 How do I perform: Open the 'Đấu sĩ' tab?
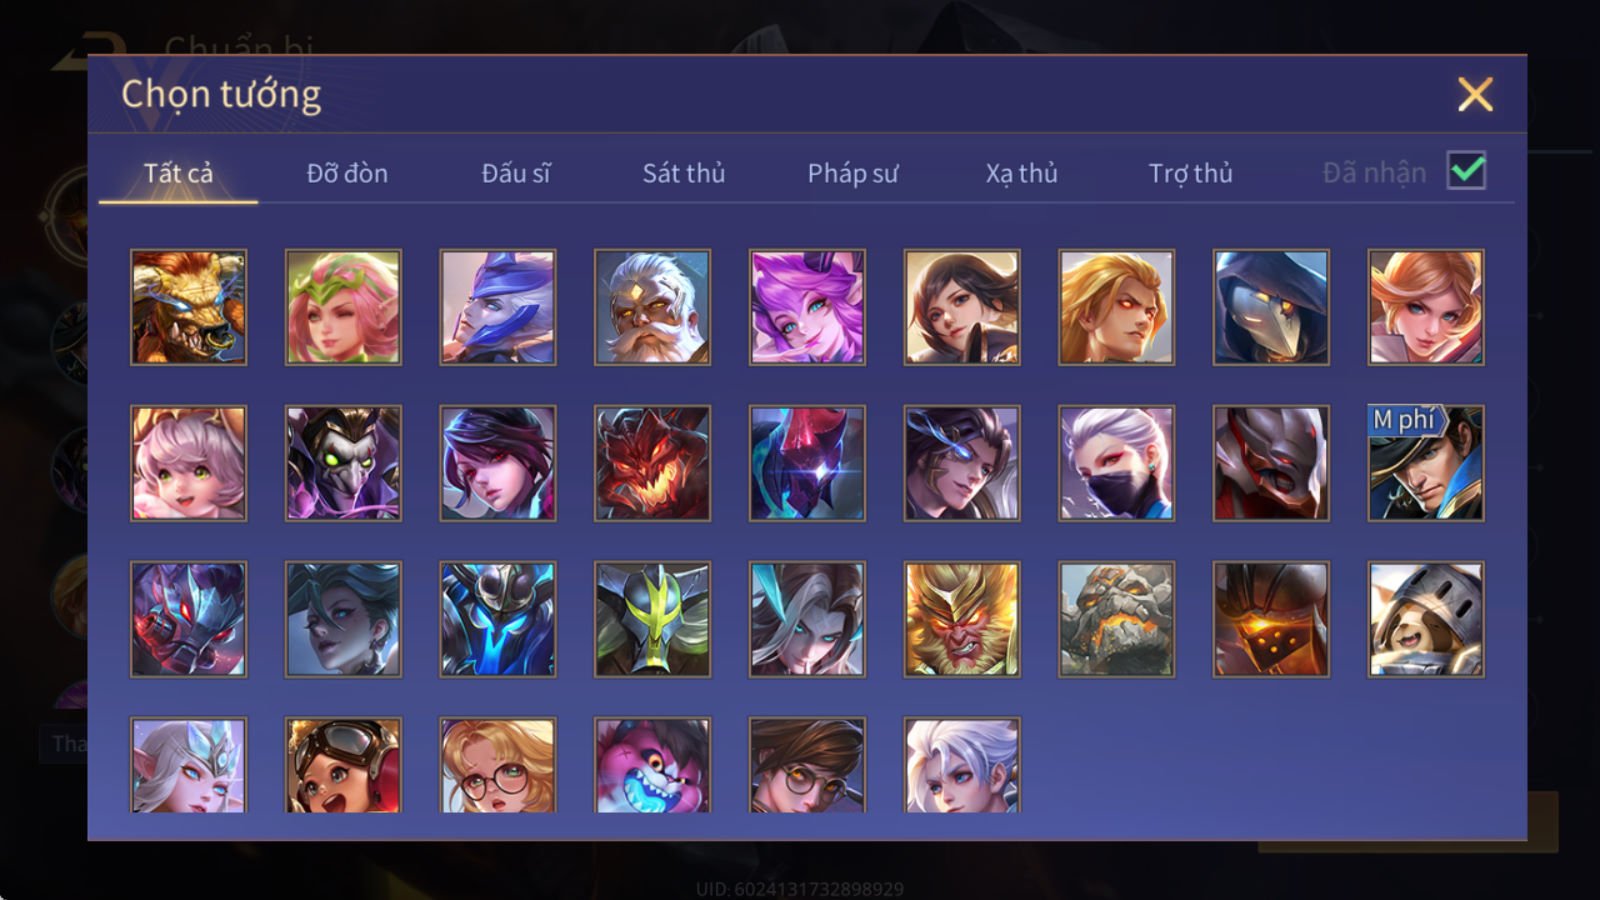click(515, 173)
